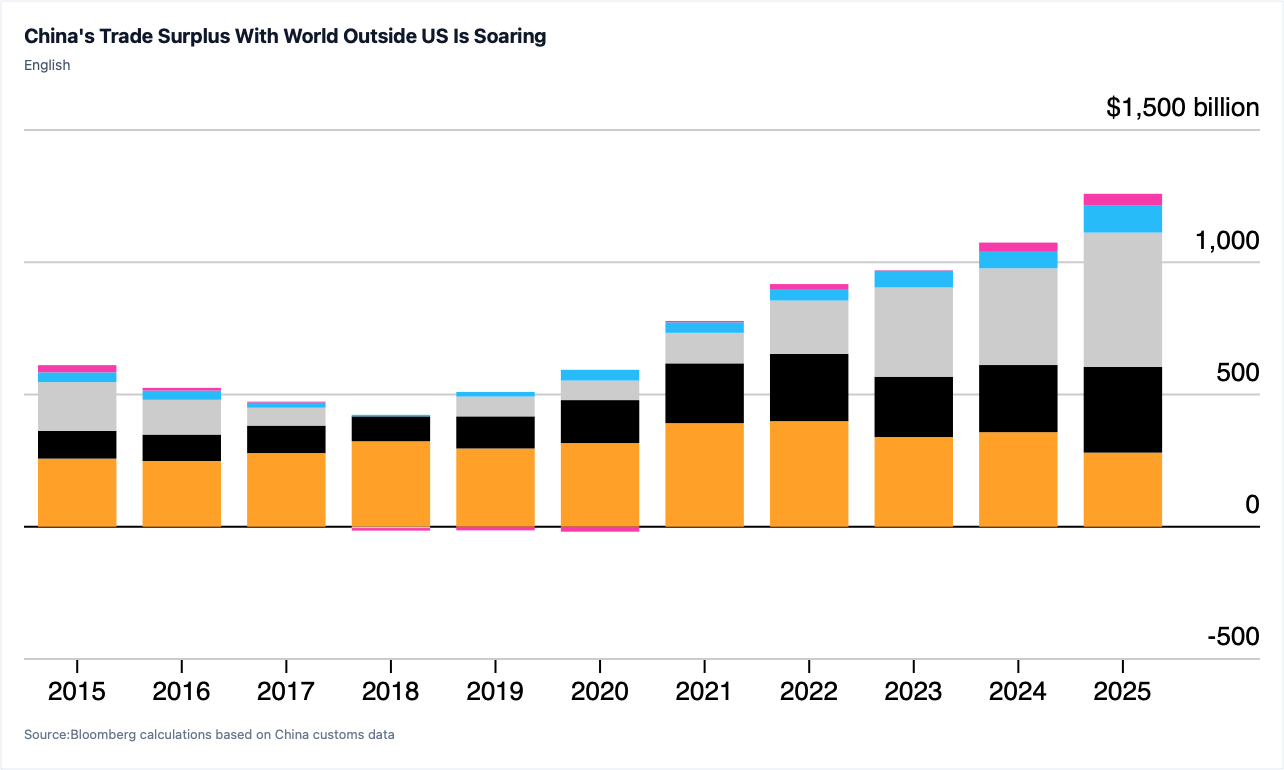Click the orange segment of the 2023 bar
The image size is (1284, 770).
(x=913, y=481)
